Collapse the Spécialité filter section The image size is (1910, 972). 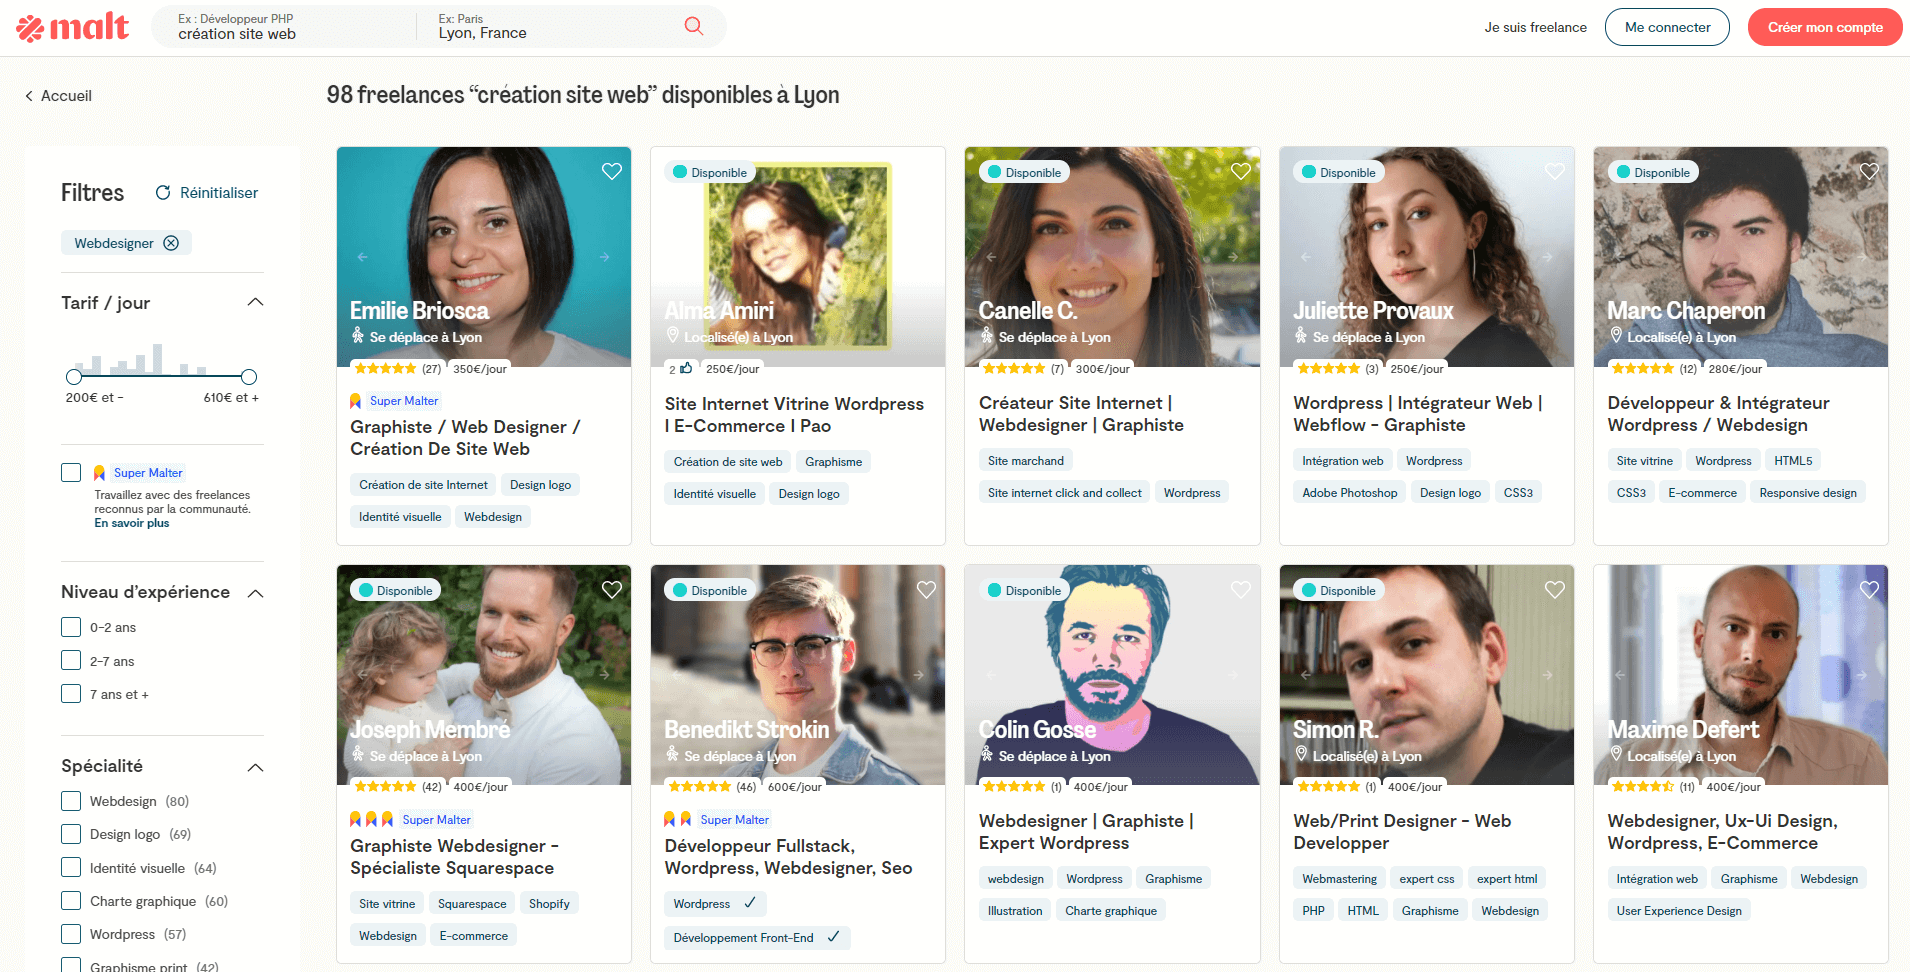pos(255,767)
